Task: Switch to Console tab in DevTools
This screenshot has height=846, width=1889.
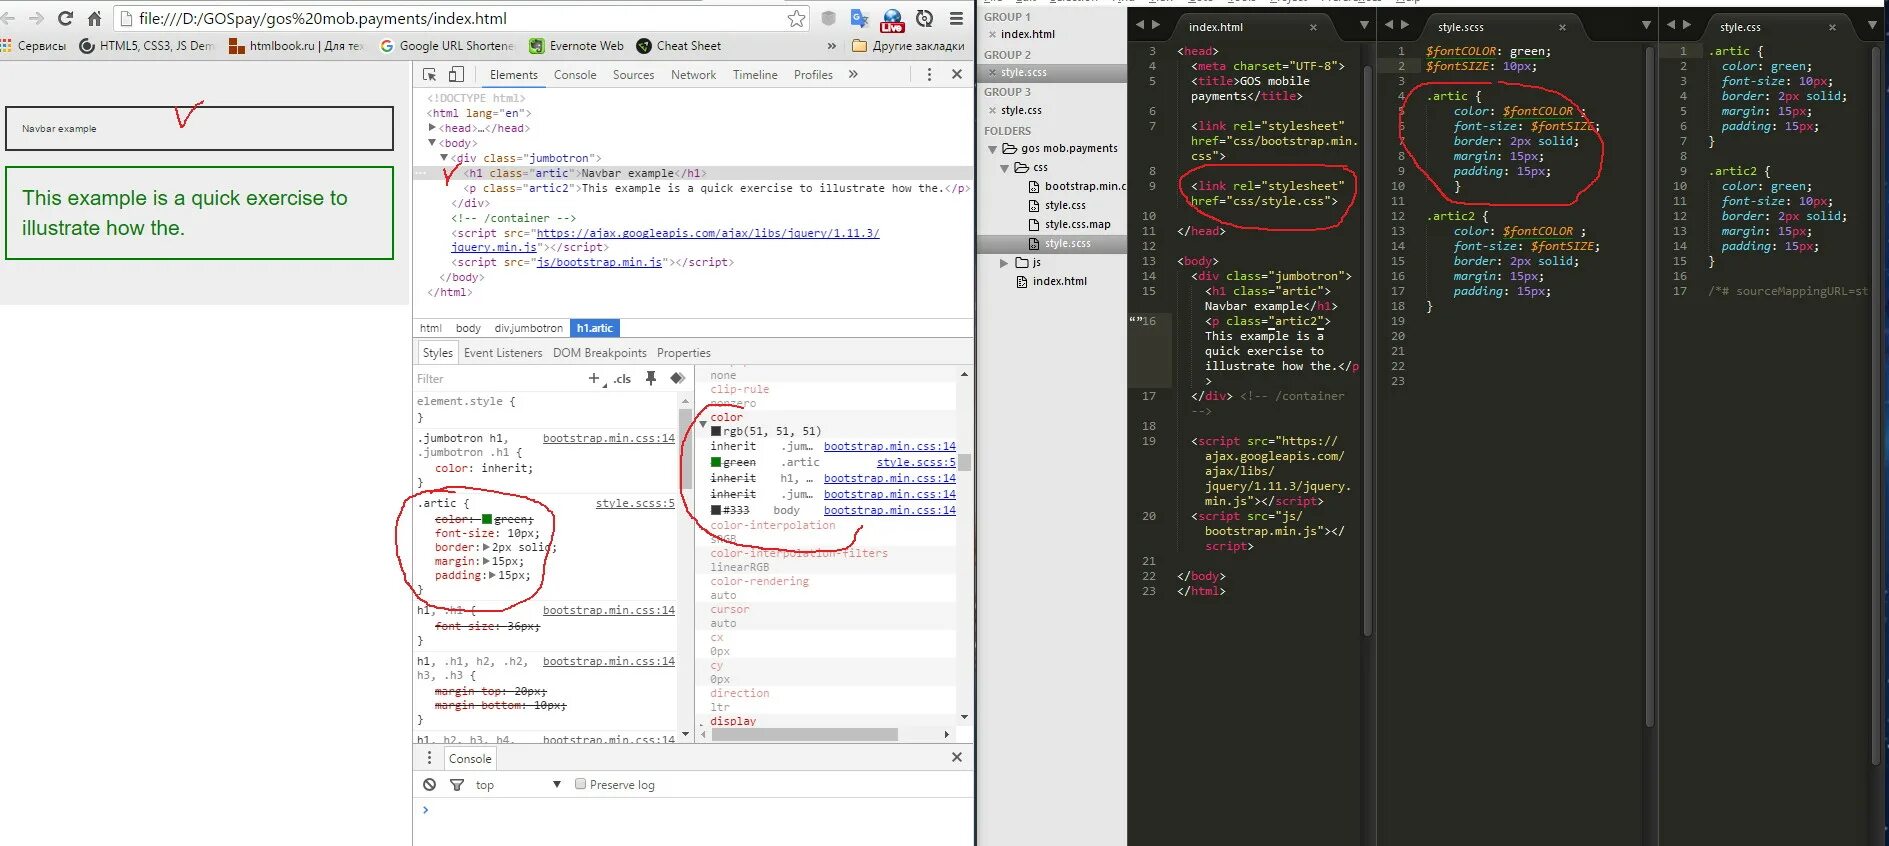Action: point(575,75)
